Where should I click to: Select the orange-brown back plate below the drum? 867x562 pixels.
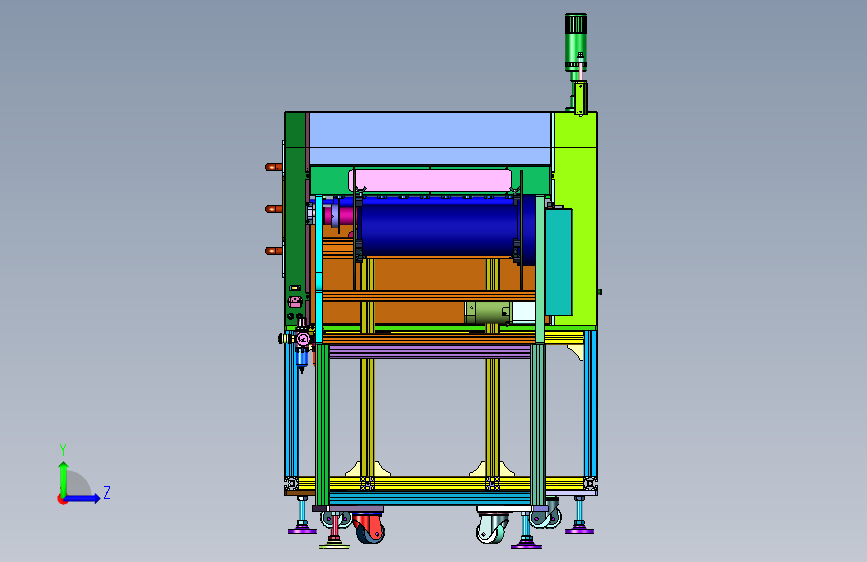429,290
